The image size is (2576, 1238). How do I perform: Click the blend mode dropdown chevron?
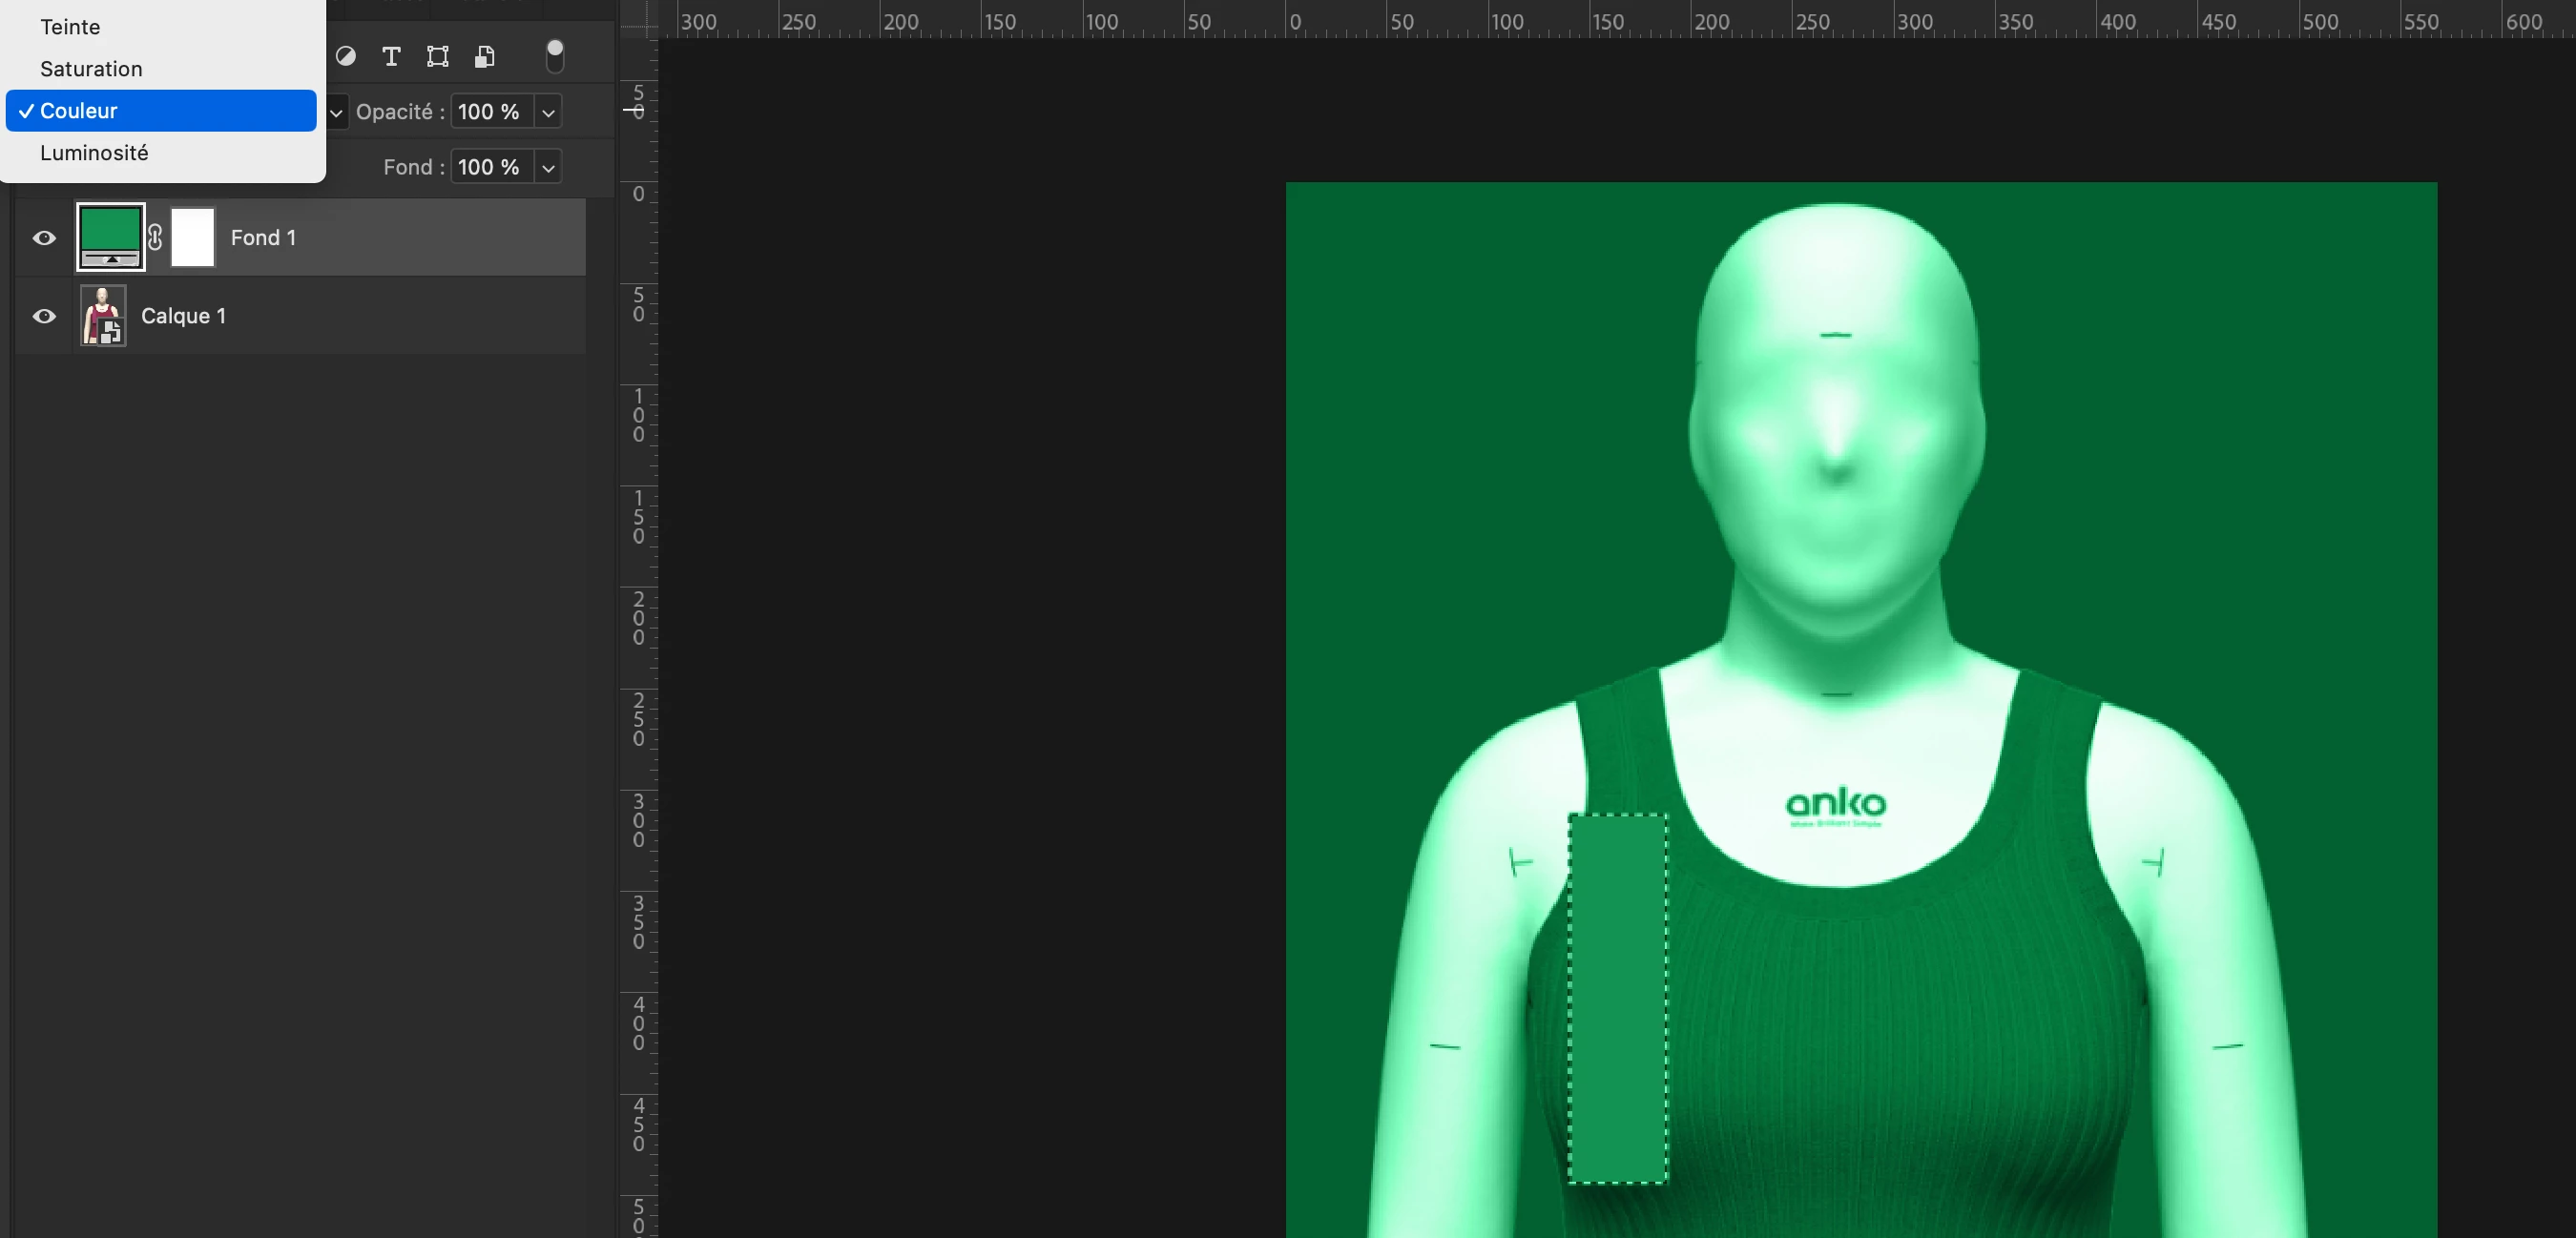(x=336, y=112)
